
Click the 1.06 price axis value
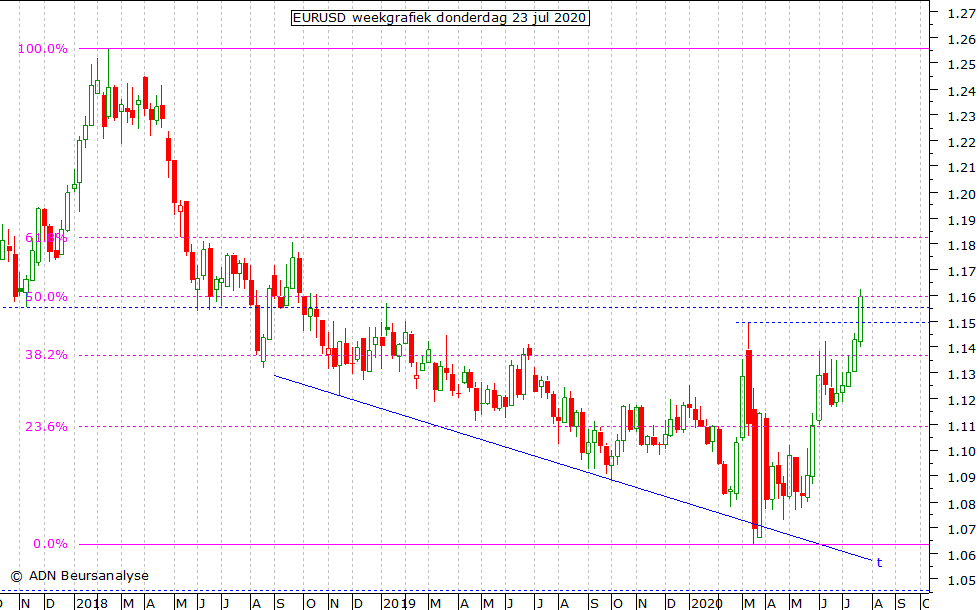click(961, 556)
